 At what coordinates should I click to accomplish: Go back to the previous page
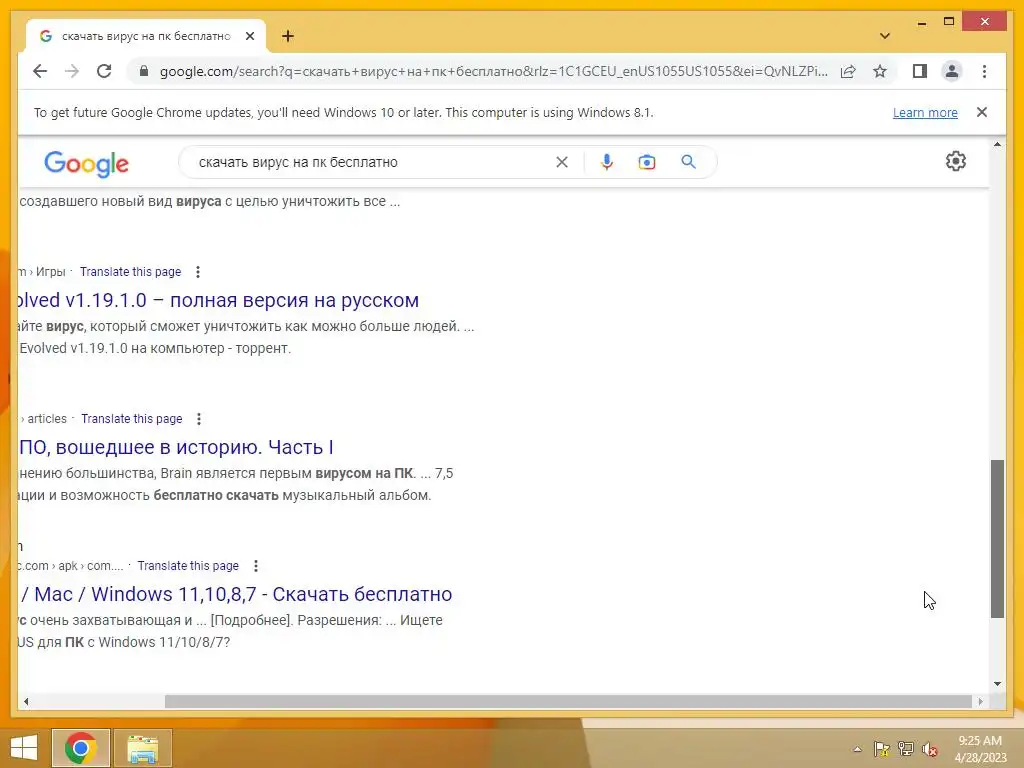pyautogui.click(x=40, y=71)
